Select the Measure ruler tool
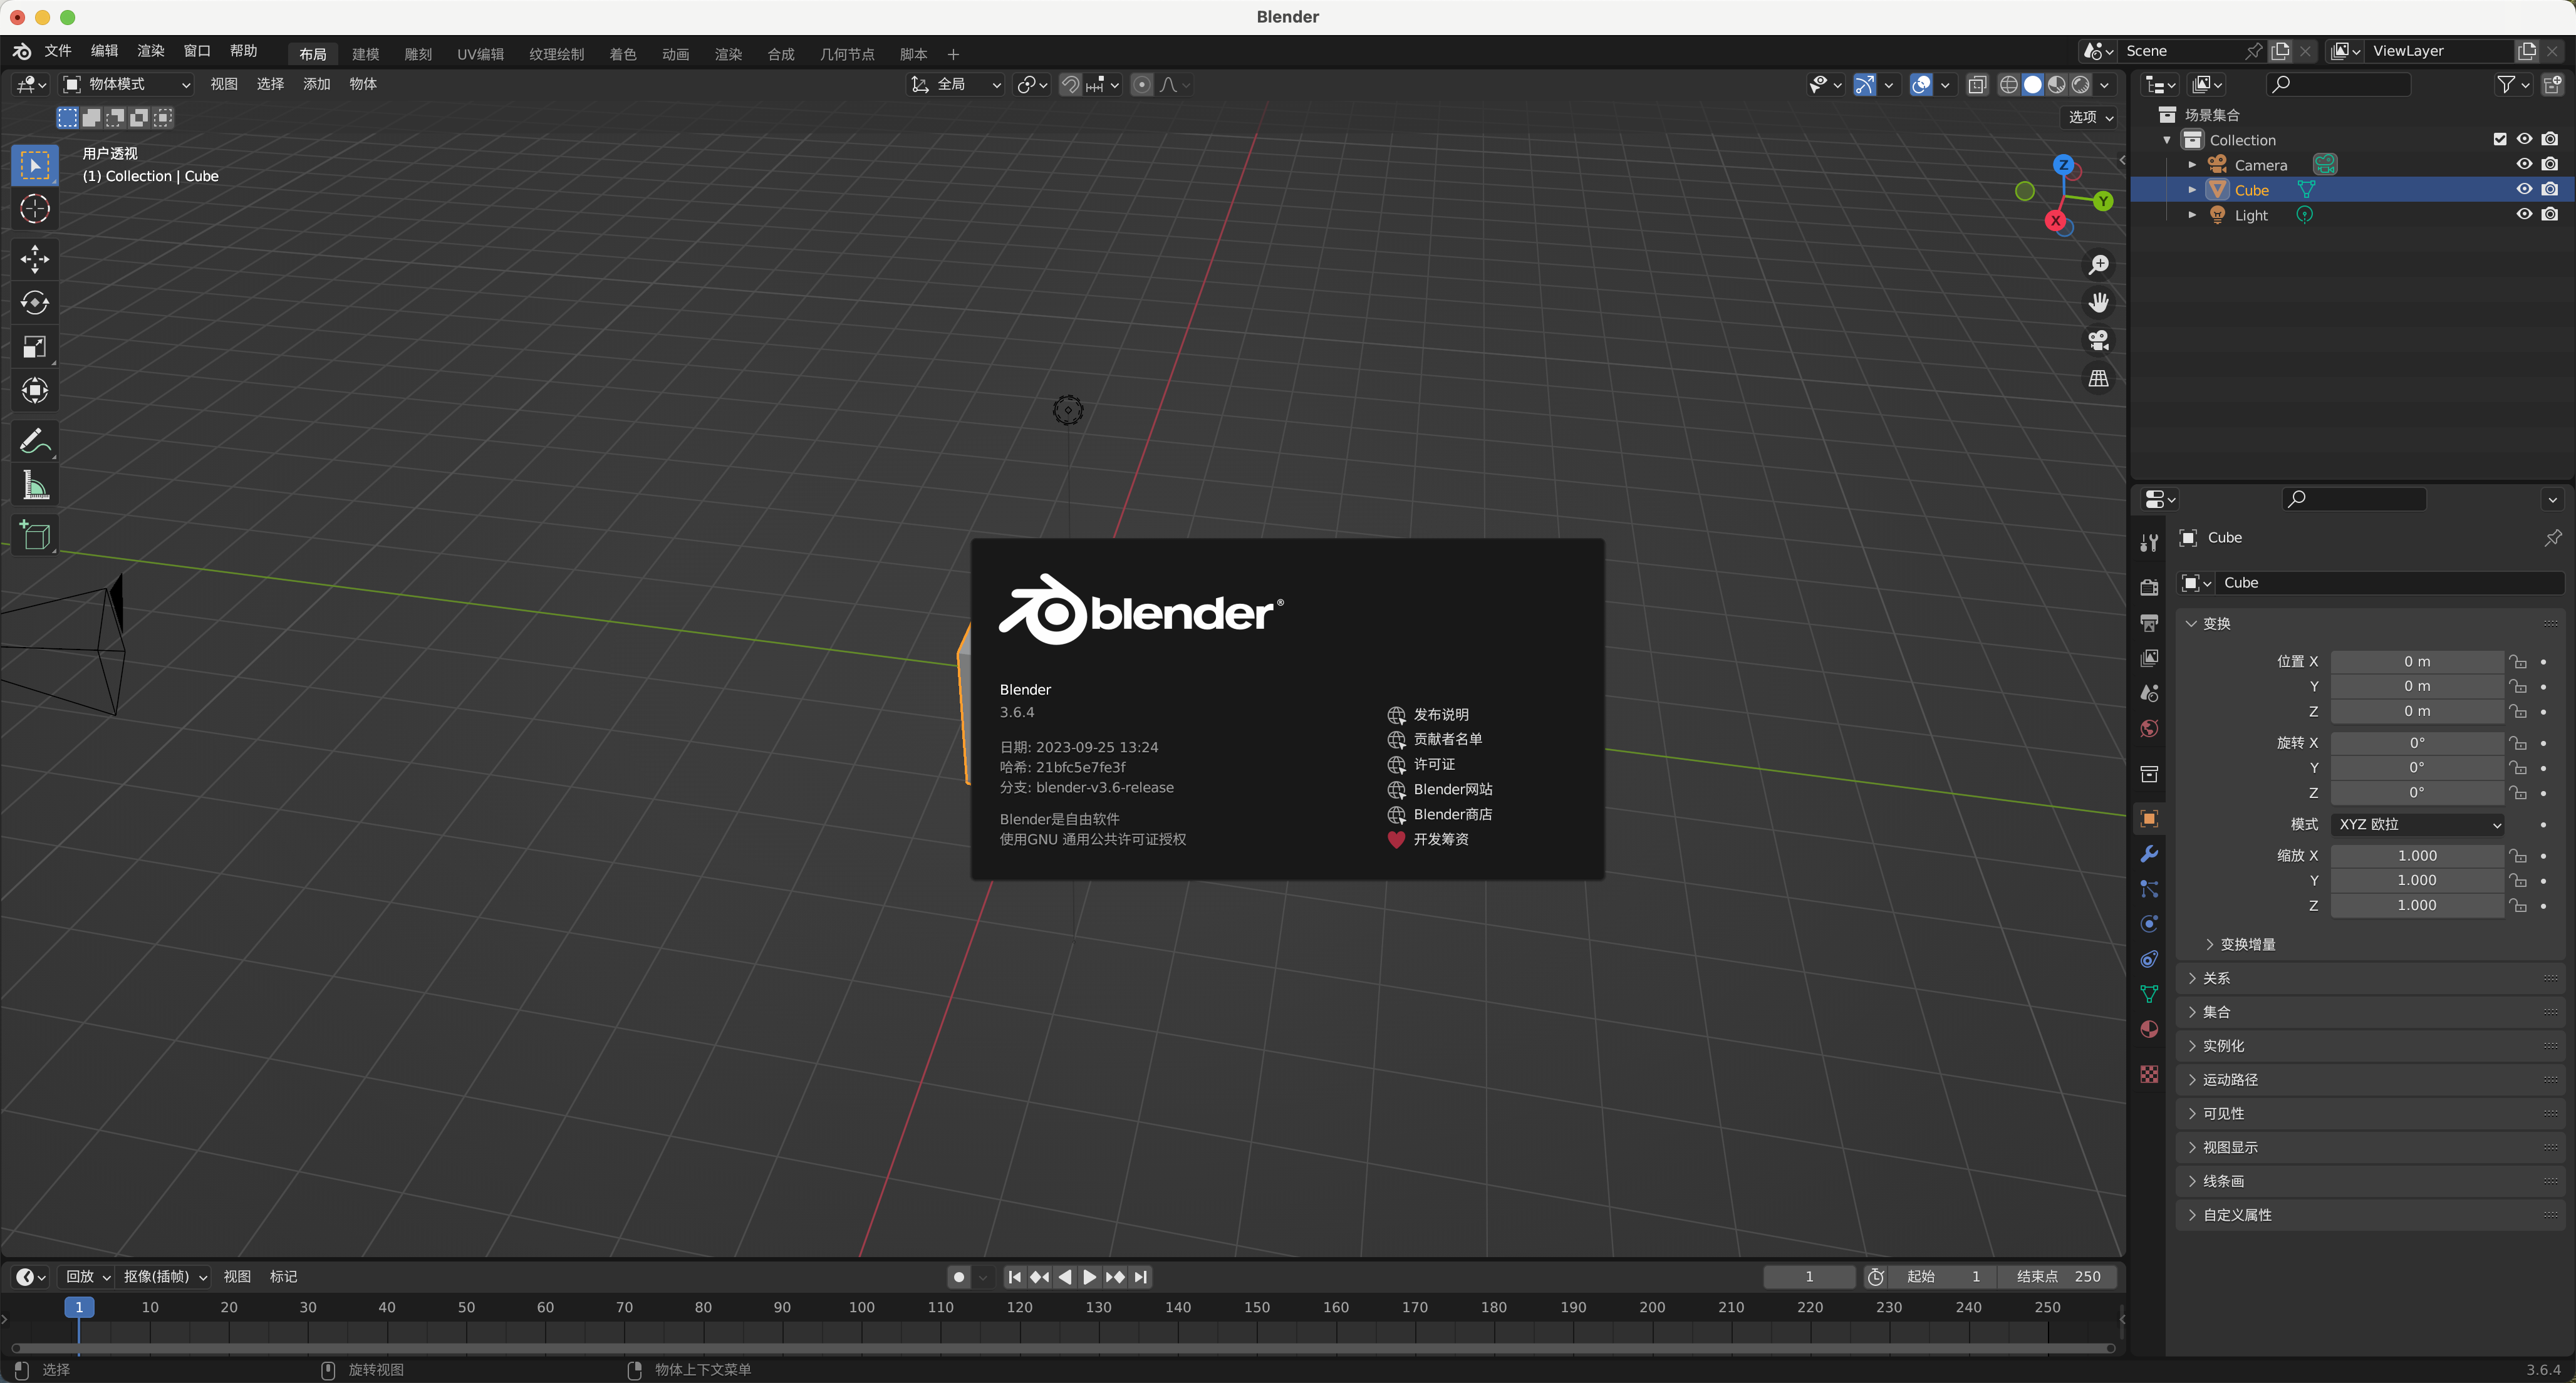2576x1383 pixels. coord(35,485)
